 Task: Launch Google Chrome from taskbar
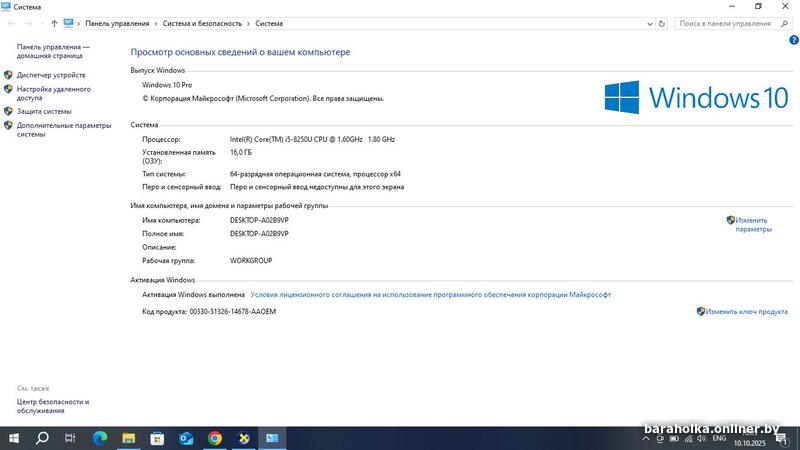215,438
